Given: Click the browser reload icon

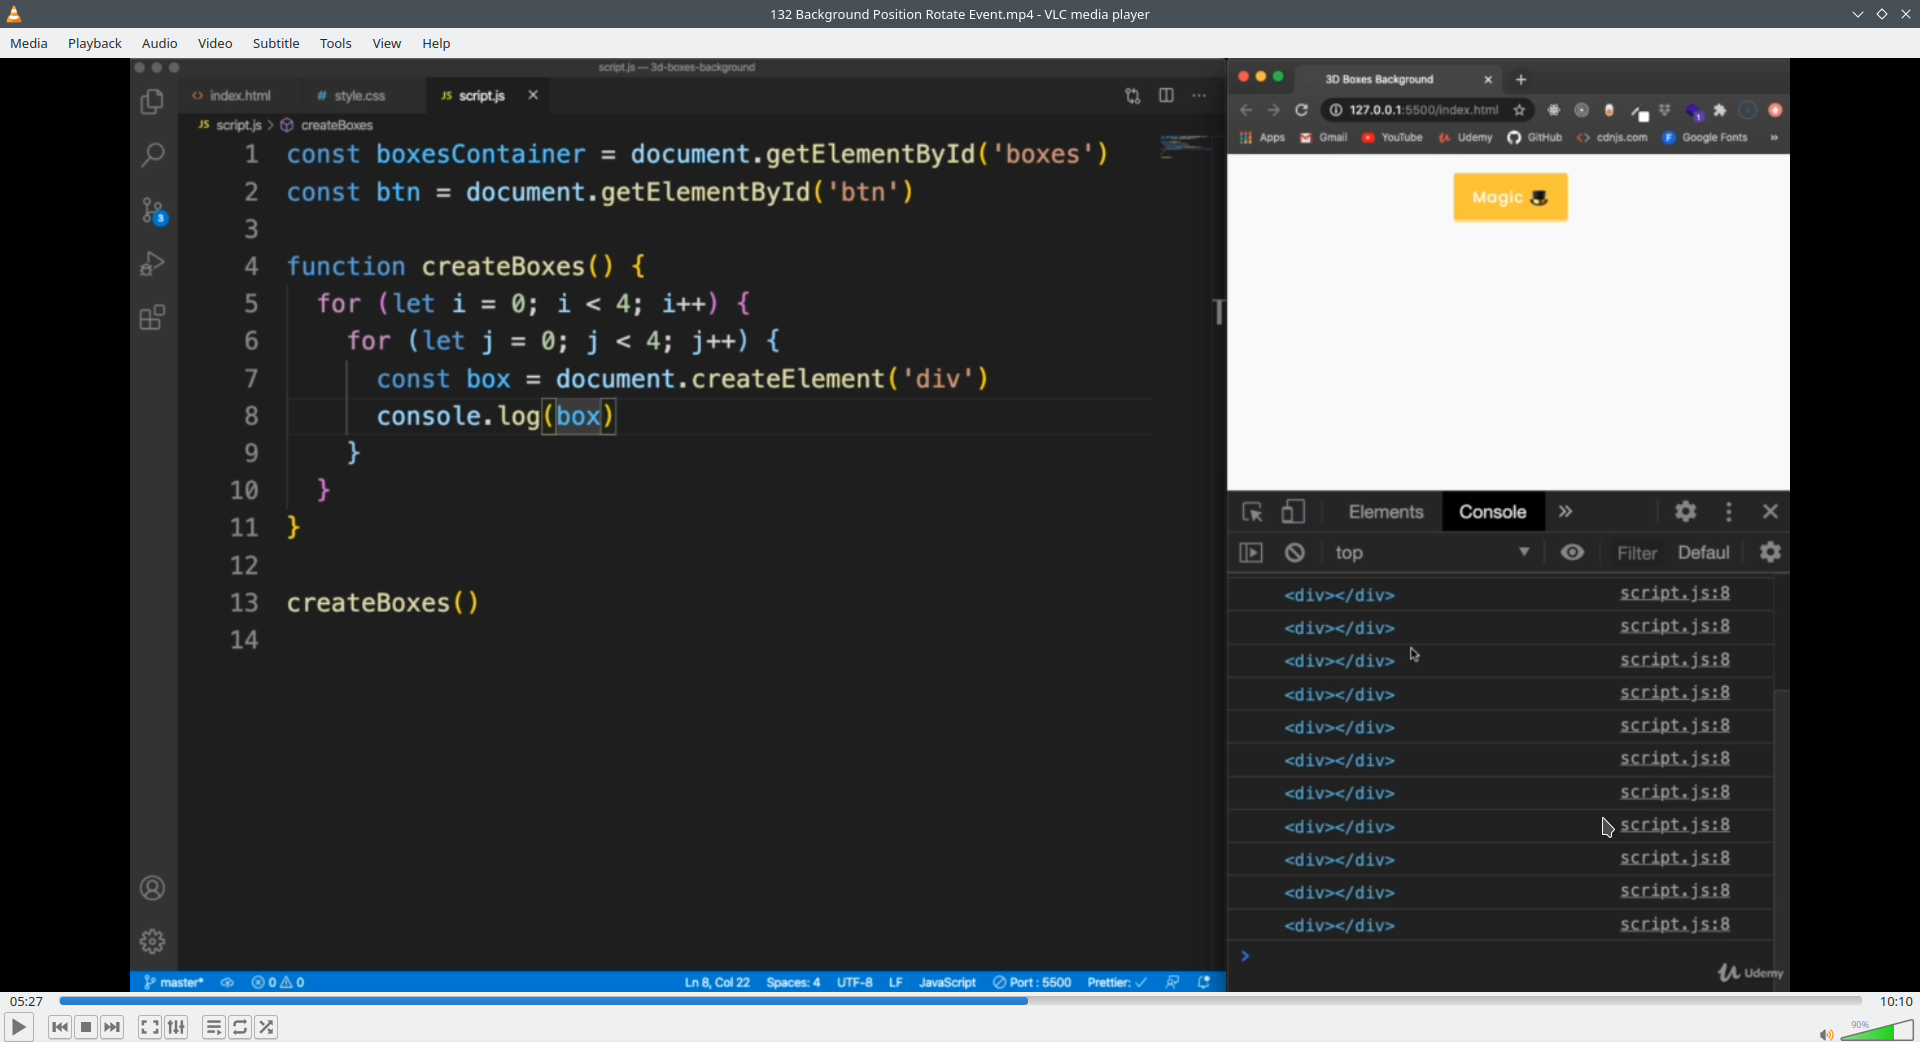Looking at the screenshot, I should pos(1301,110).
